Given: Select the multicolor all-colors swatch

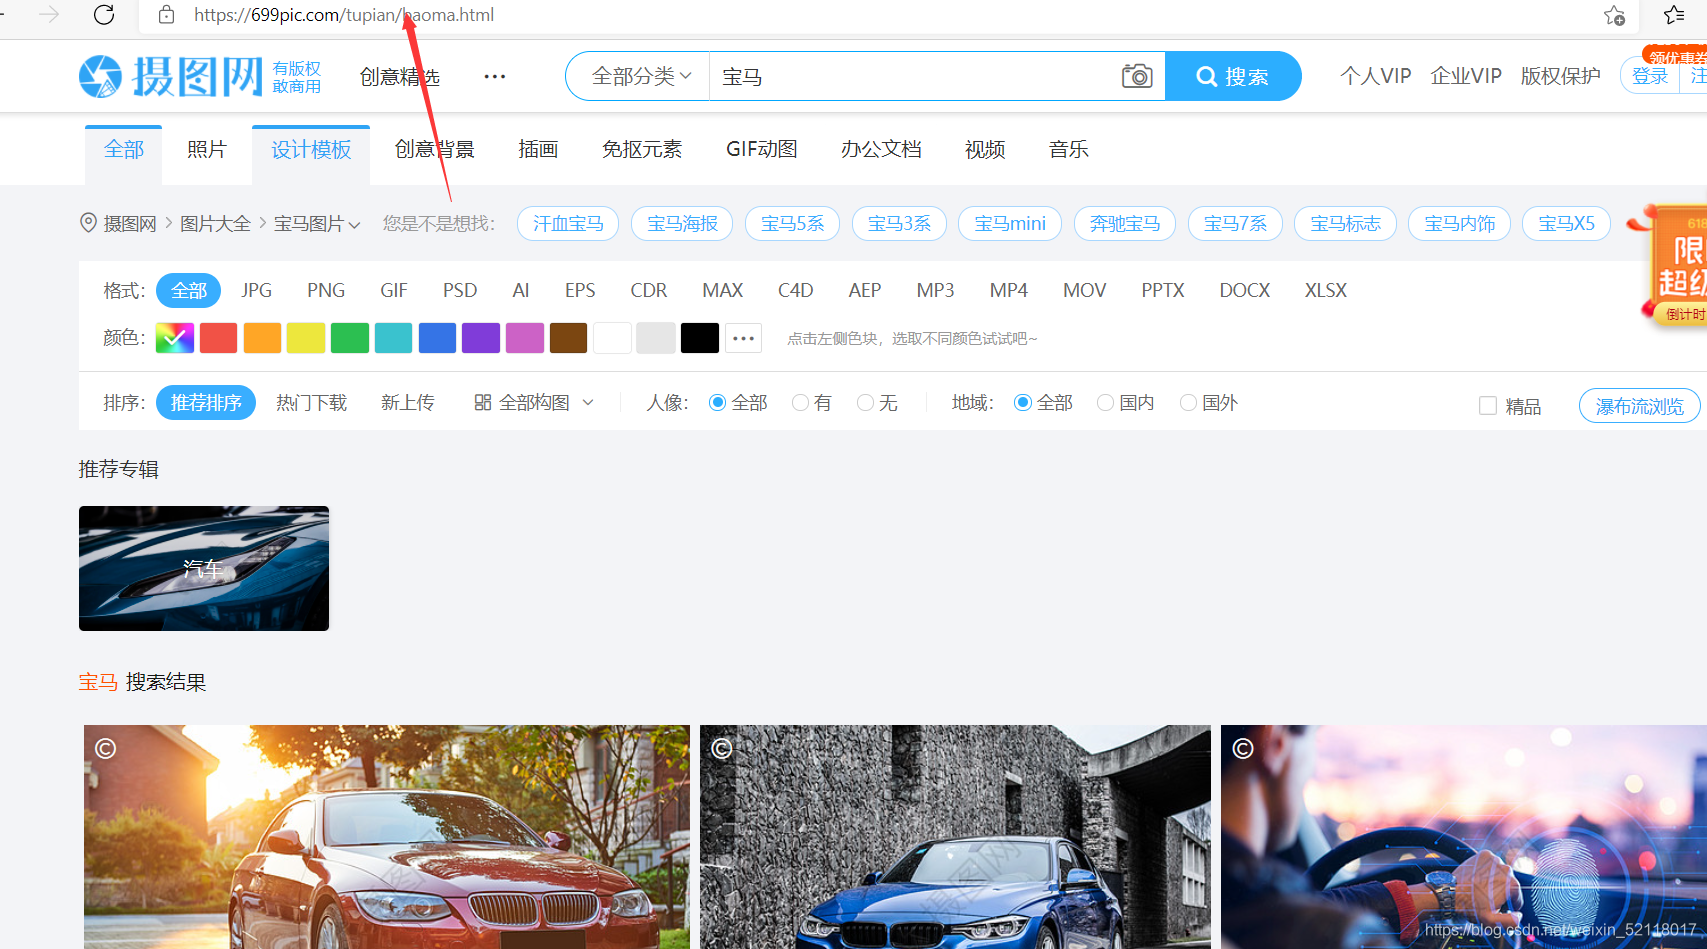Looking at the screenshot, I should 175,338.
